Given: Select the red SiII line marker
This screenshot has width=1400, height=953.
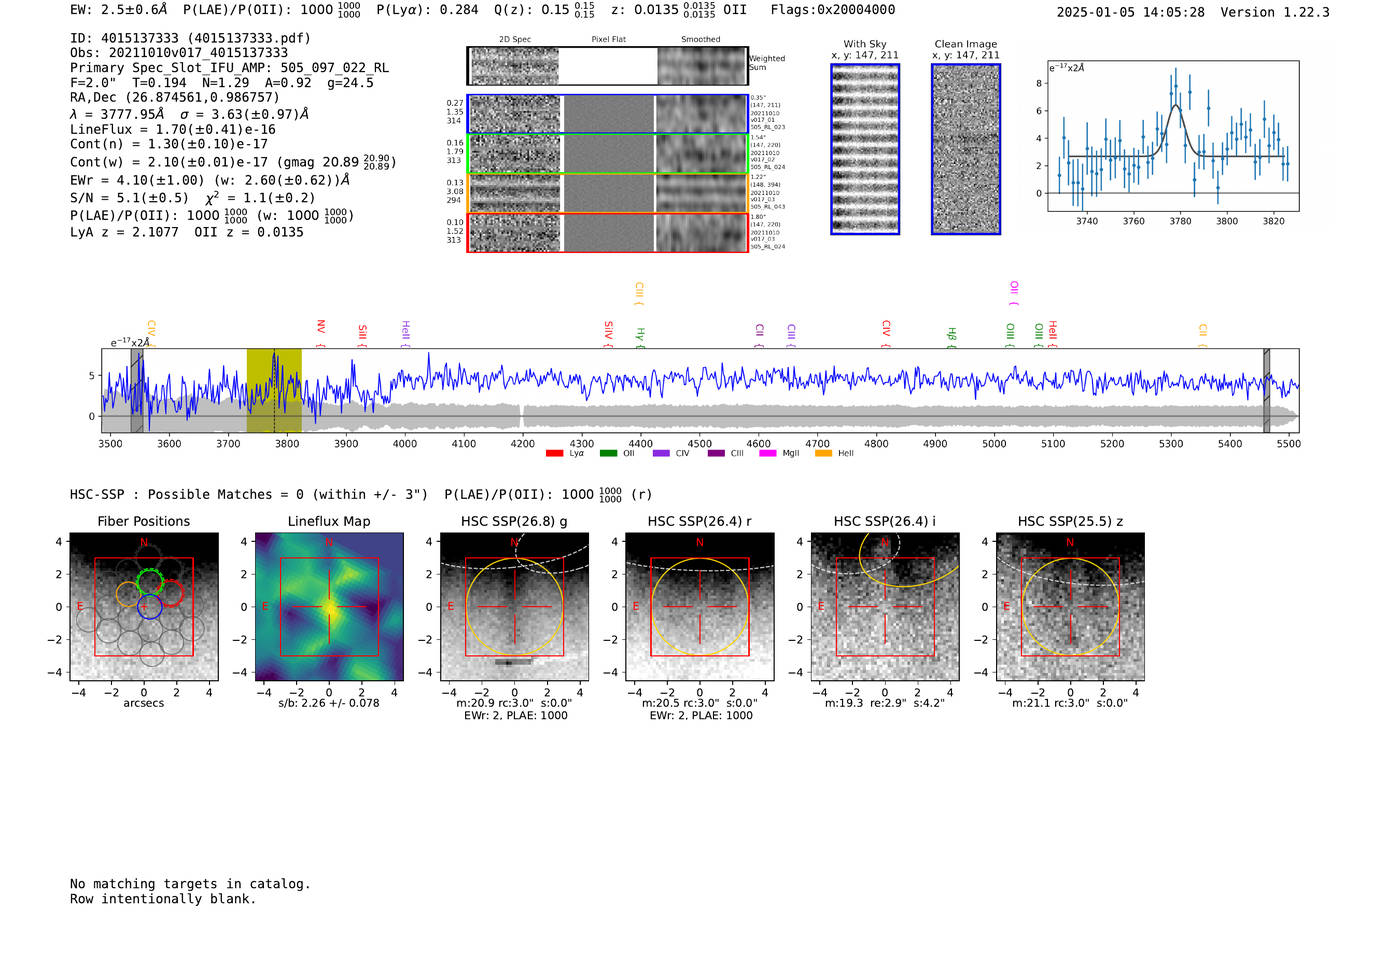Looking at the screenshot, I should tap(363, 334).
